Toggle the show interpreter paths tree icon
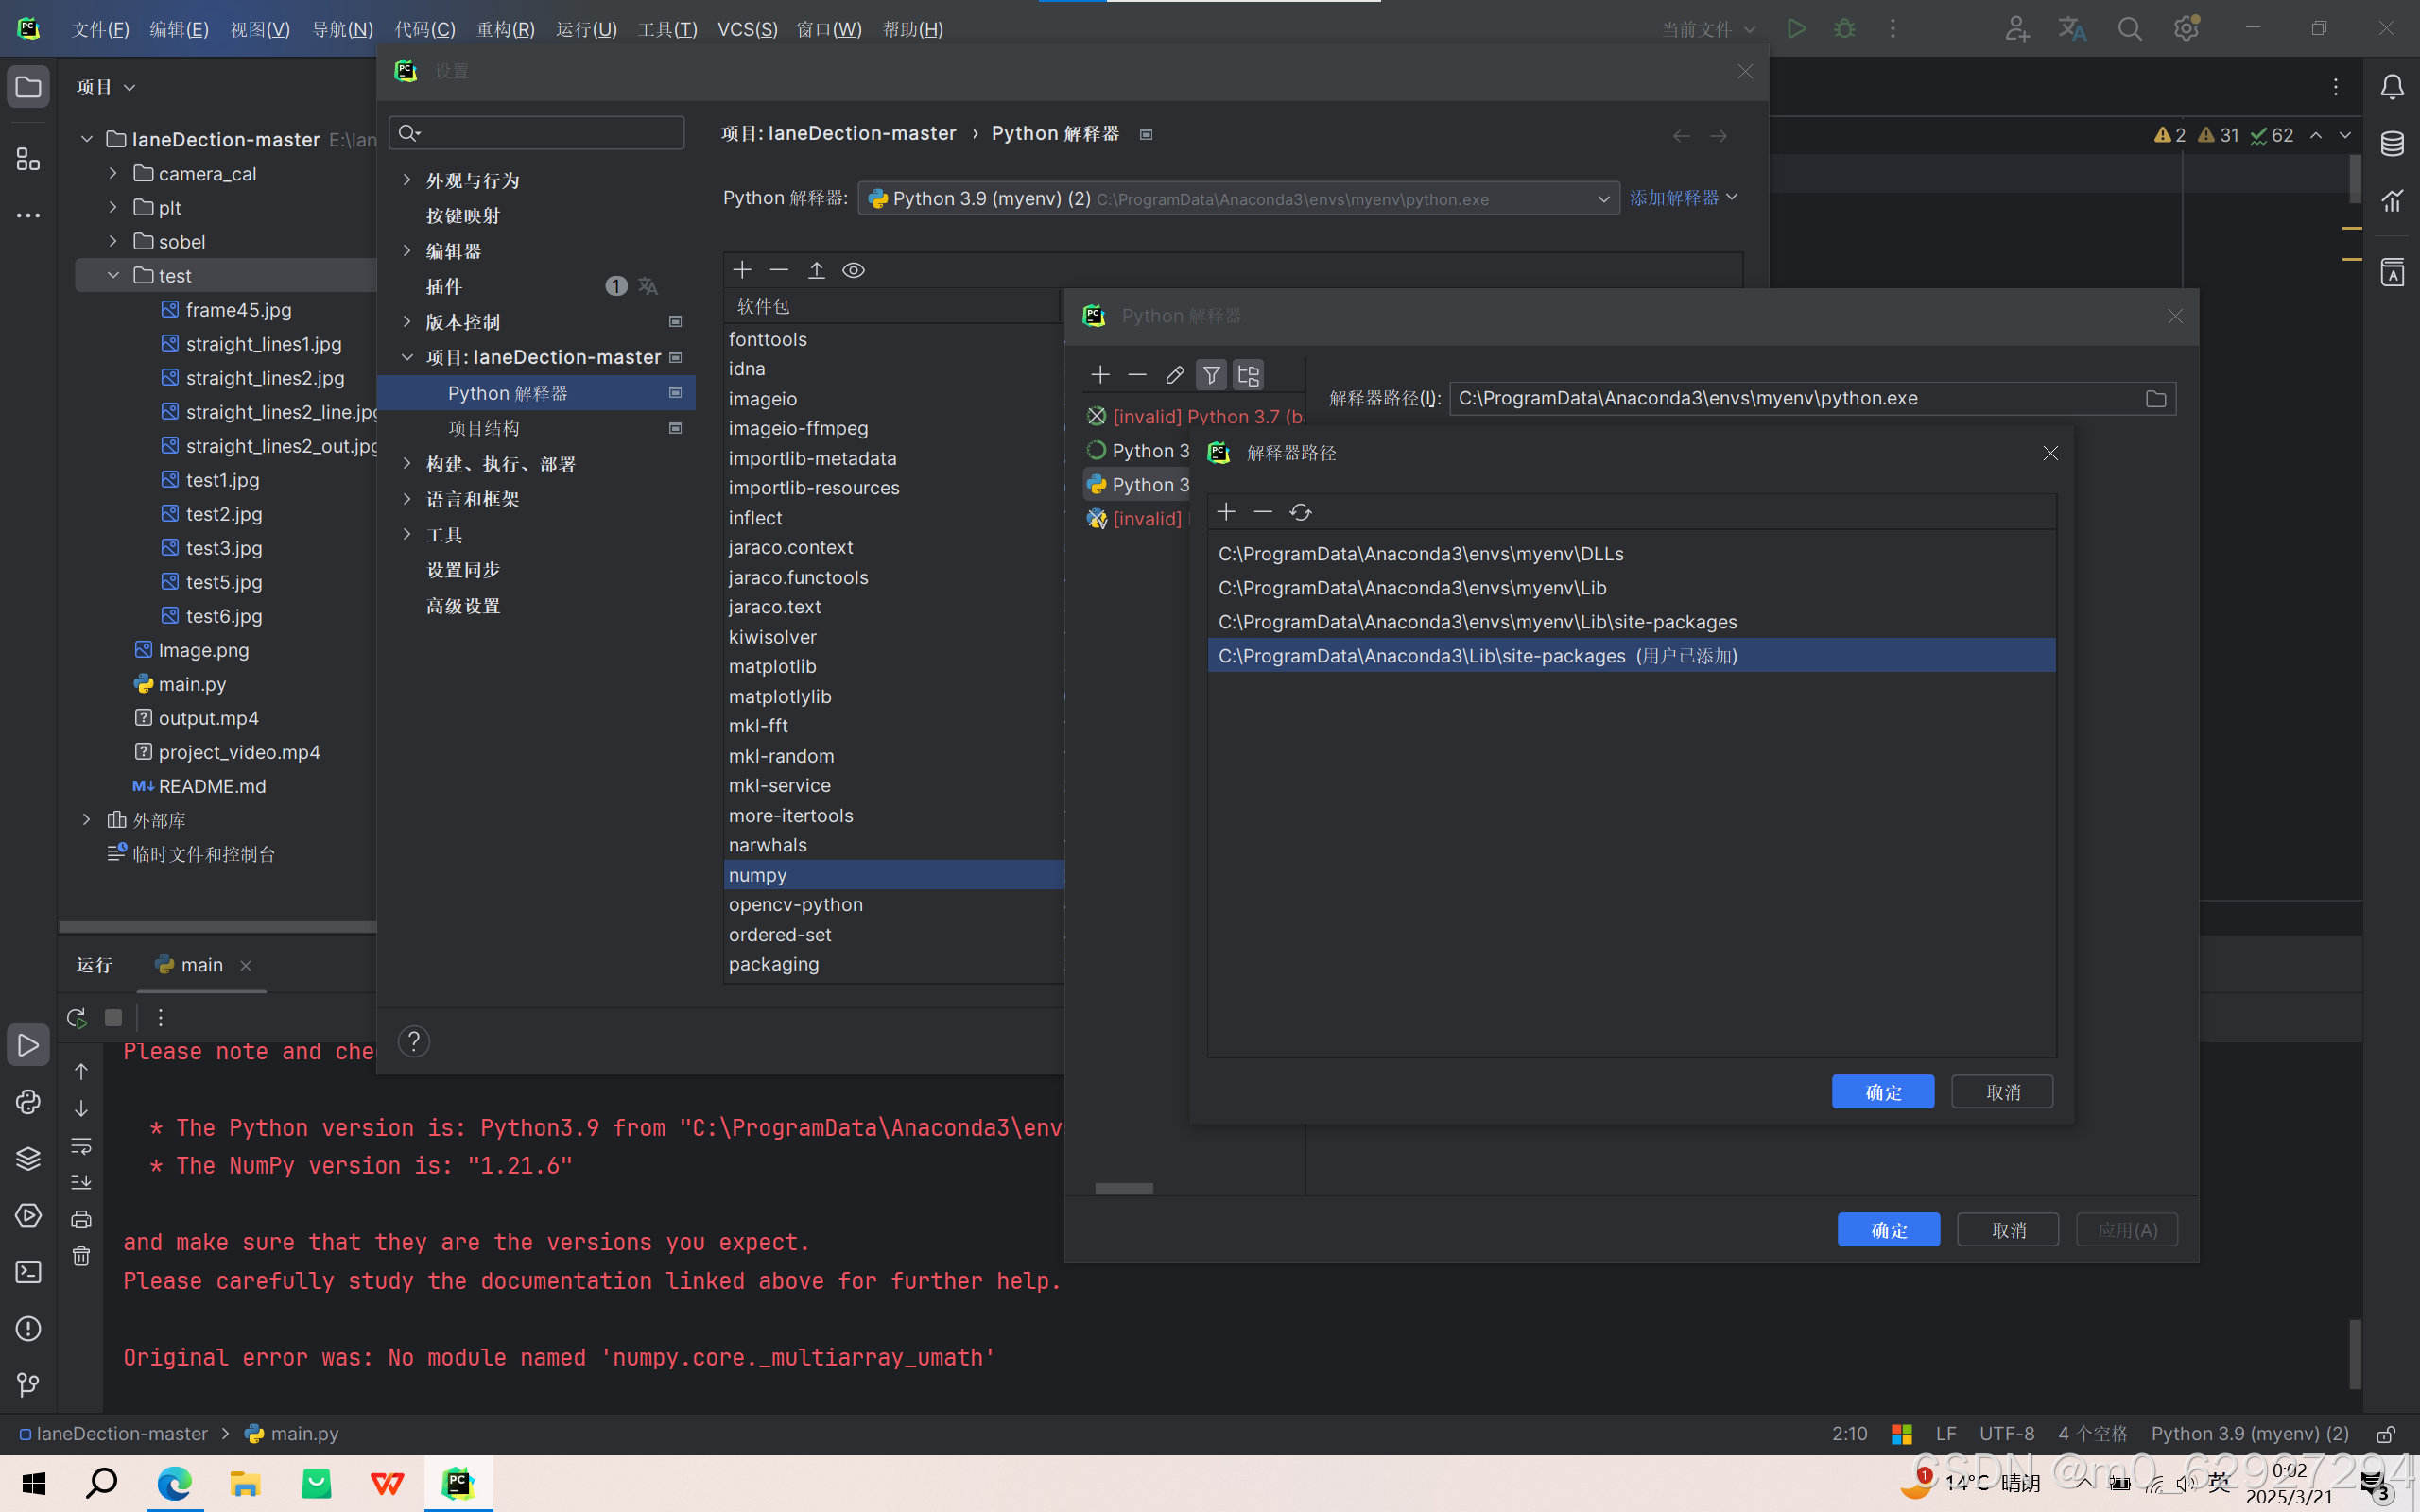 (x=1248, y=375)
